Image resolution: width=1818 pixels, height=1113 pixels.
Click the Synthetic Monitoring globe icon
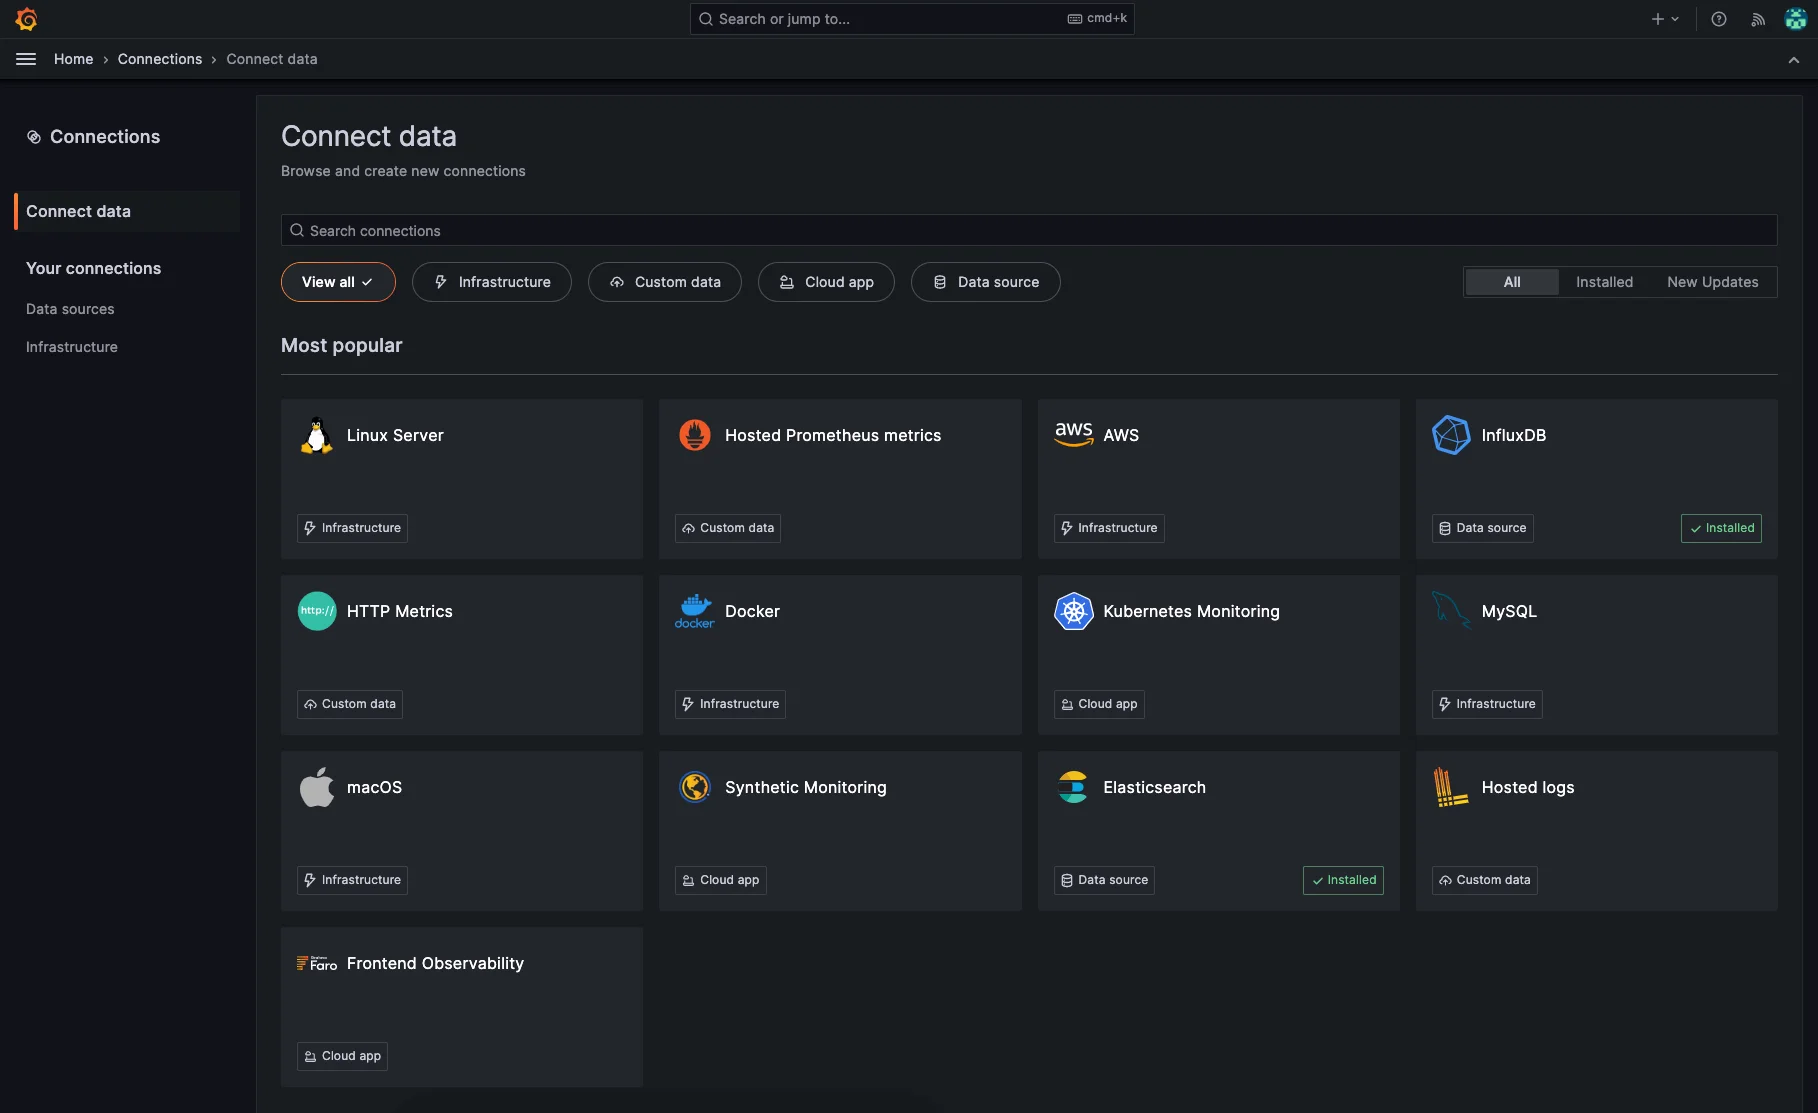click(x=694, y=787)
